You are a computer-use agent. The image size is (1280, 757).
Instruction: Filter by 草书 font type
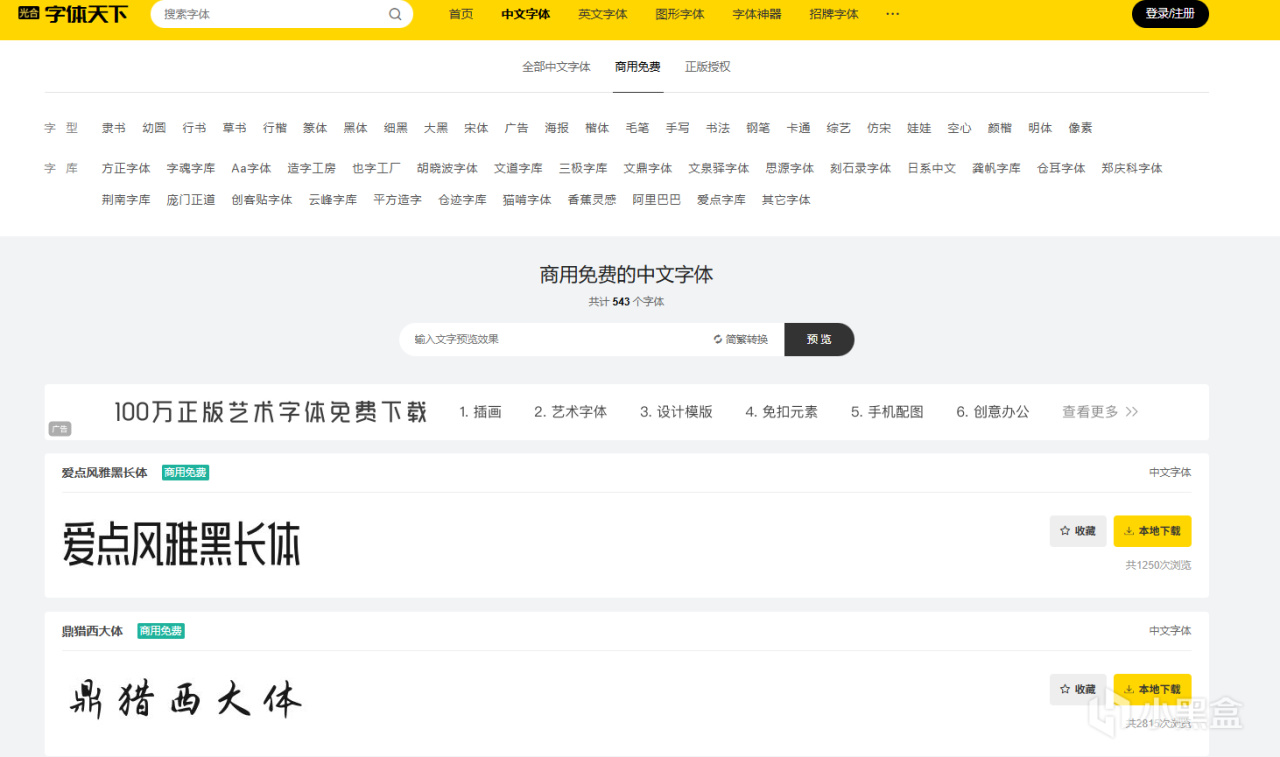[235, 128]
